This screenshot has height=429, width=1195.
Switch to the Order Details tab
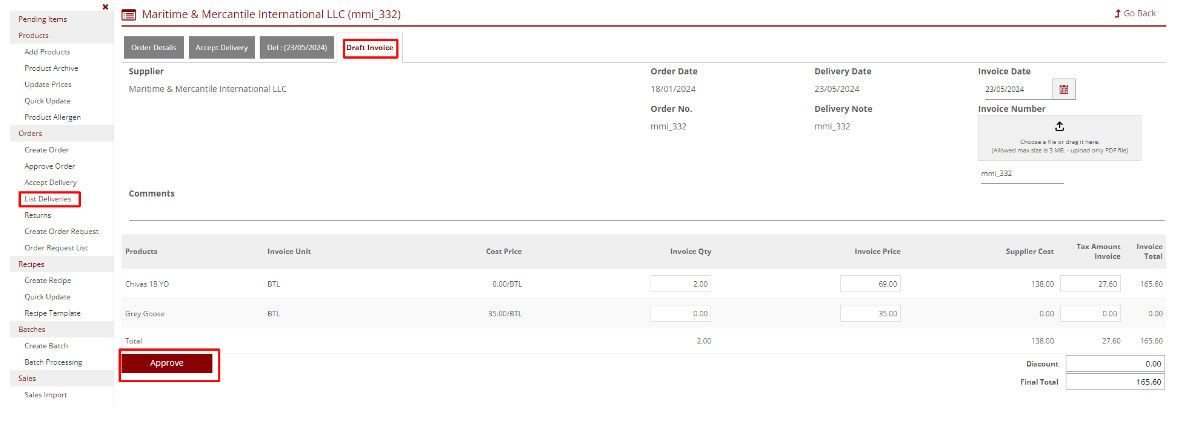pyautogui.click(x=153, y=47)
